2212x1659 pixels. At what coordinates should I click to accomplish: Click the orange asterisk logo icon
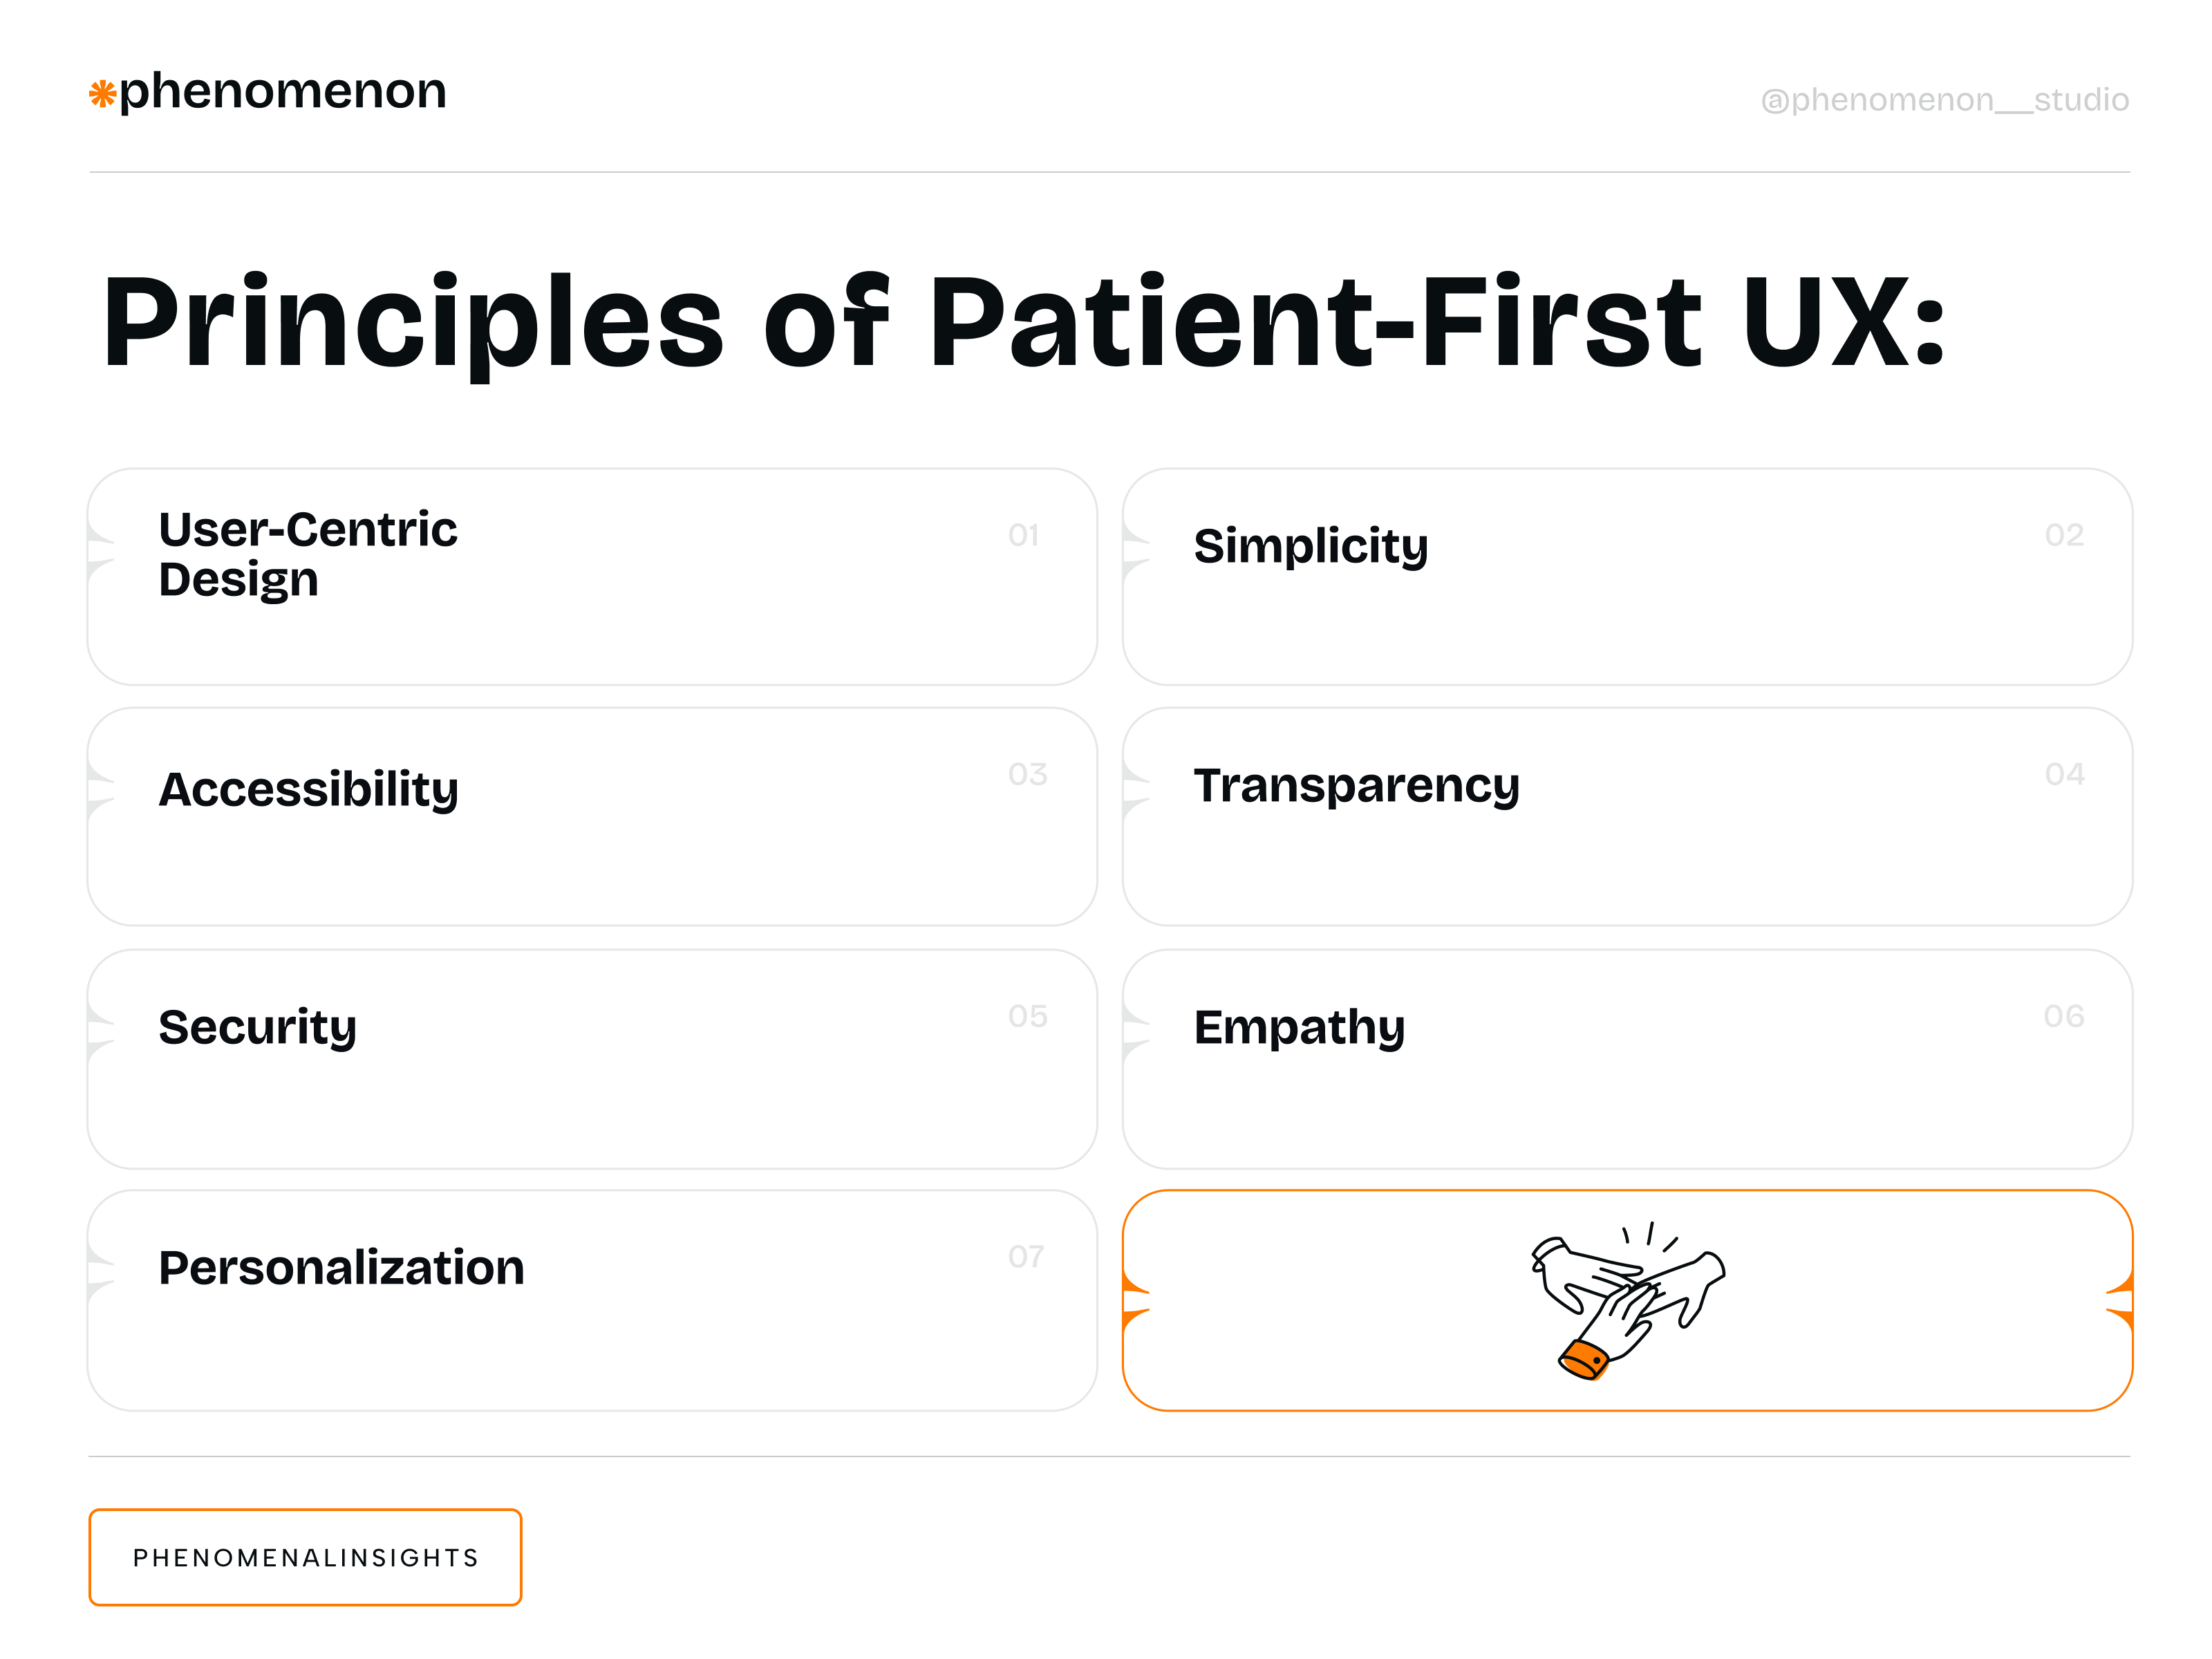pyautogui.click(x=102, y=94)
